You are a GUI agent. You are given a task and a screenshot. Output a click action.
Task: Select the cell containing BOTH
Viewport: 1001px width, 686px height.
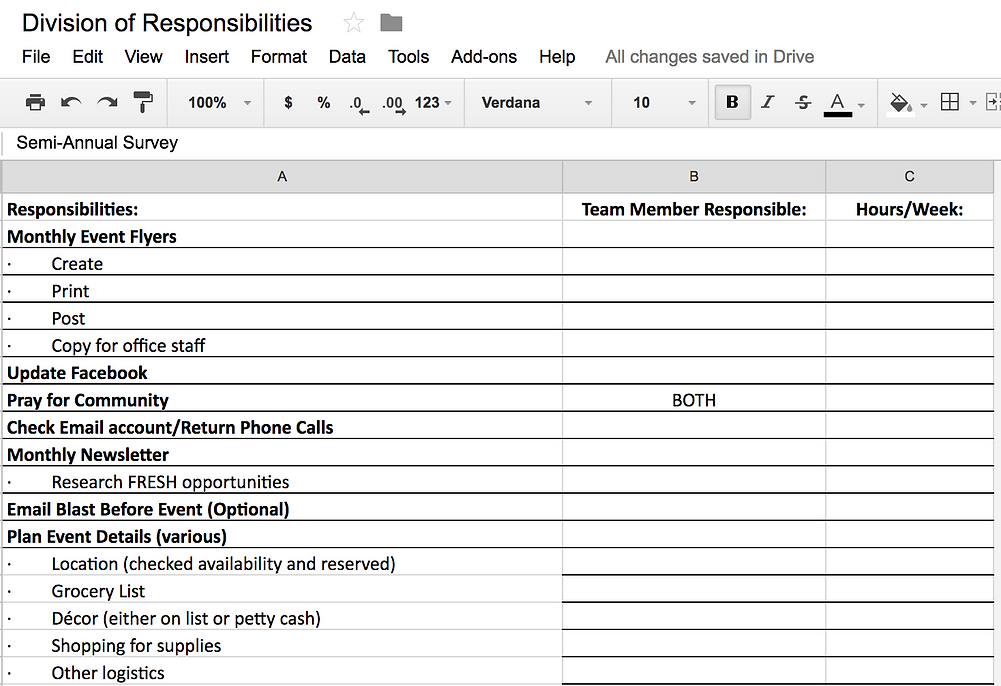click(x=693, y=400)
